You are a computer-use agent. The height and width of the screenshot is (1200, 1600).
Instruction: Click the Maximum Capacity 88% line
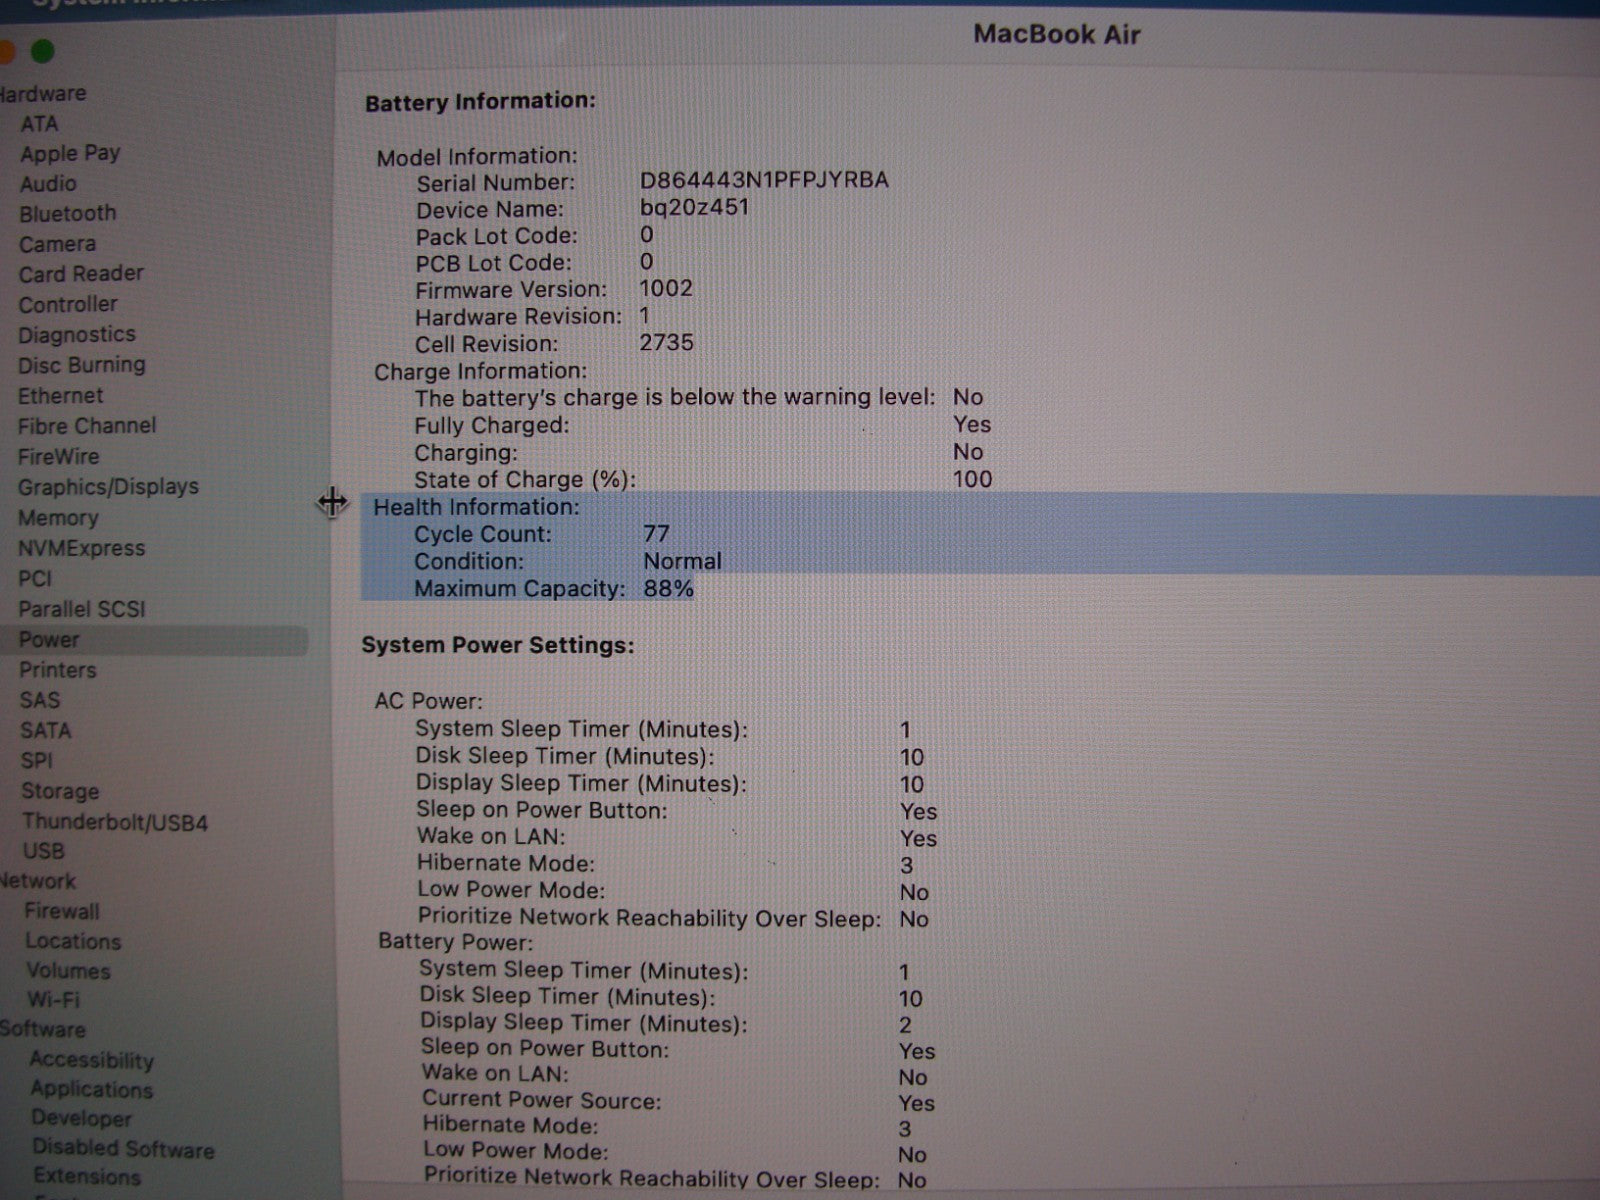pos(553,588)
